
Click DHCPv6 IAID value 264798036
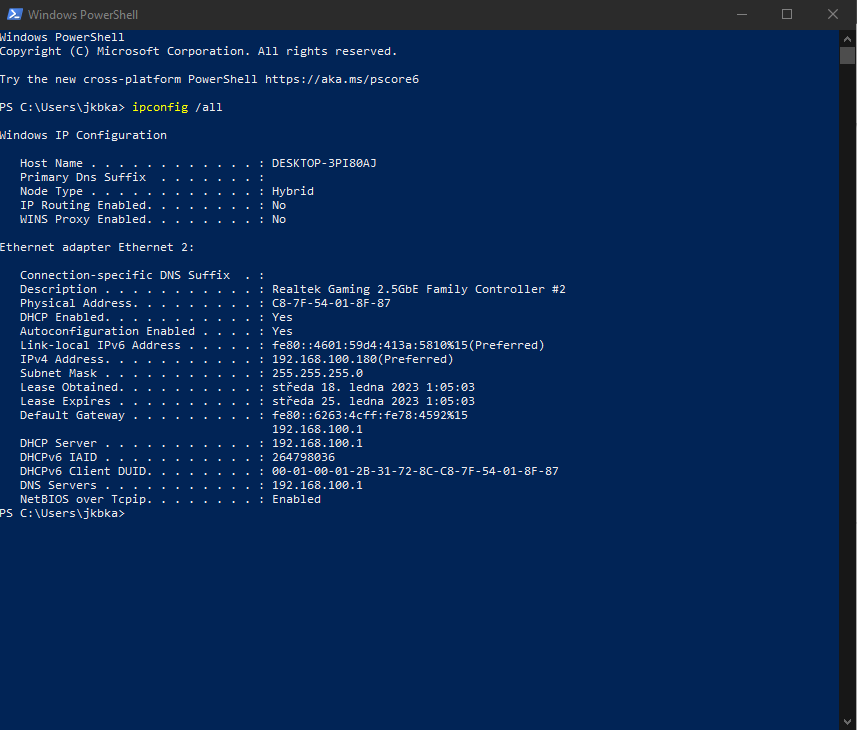303,457
